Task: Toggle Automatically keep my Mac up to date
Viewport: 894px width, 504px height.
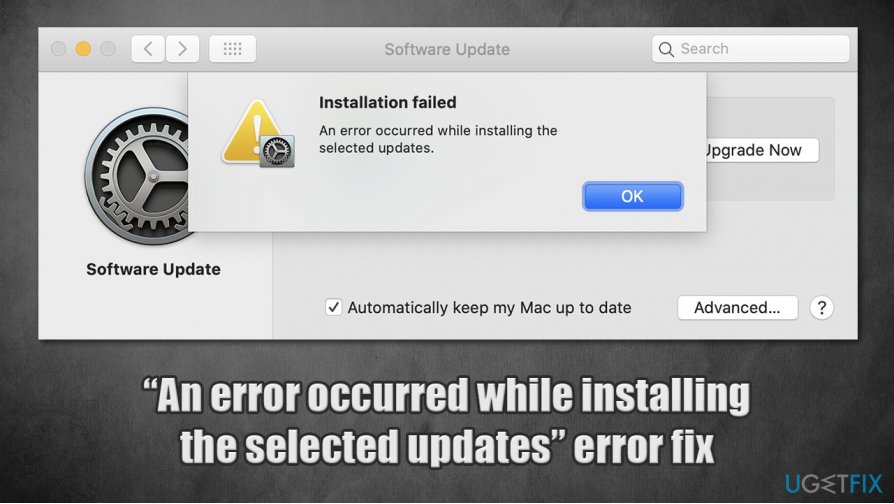Action: tap(334, 308)
